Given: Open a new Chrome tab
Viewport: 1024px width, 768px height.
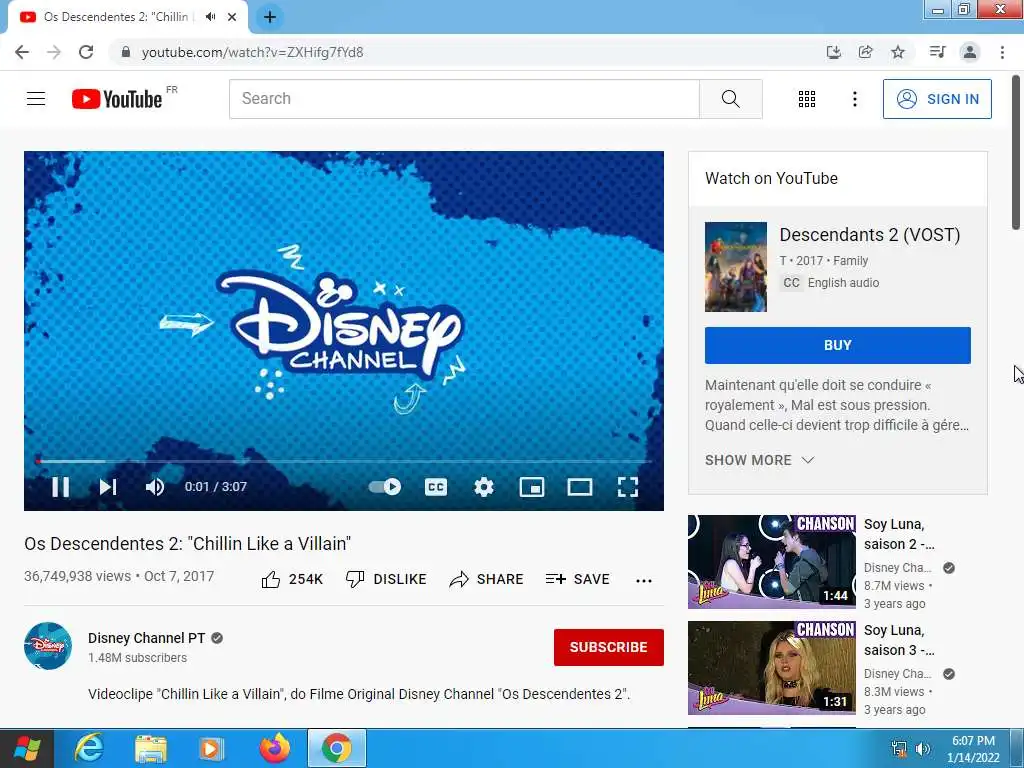Looking at the screenshot, I should [x=270, y=17].
